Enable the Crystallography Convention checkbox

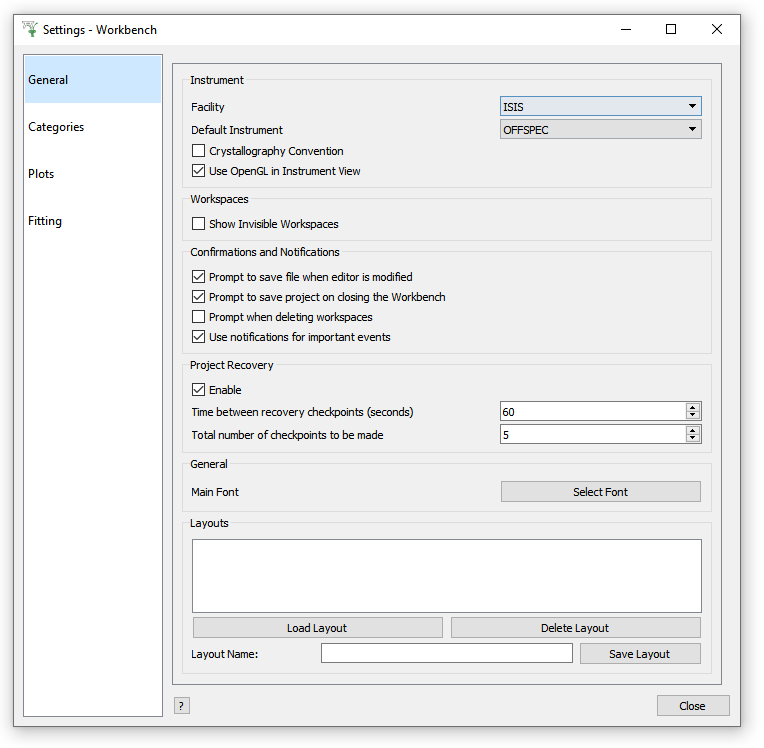tap(199, 152)
